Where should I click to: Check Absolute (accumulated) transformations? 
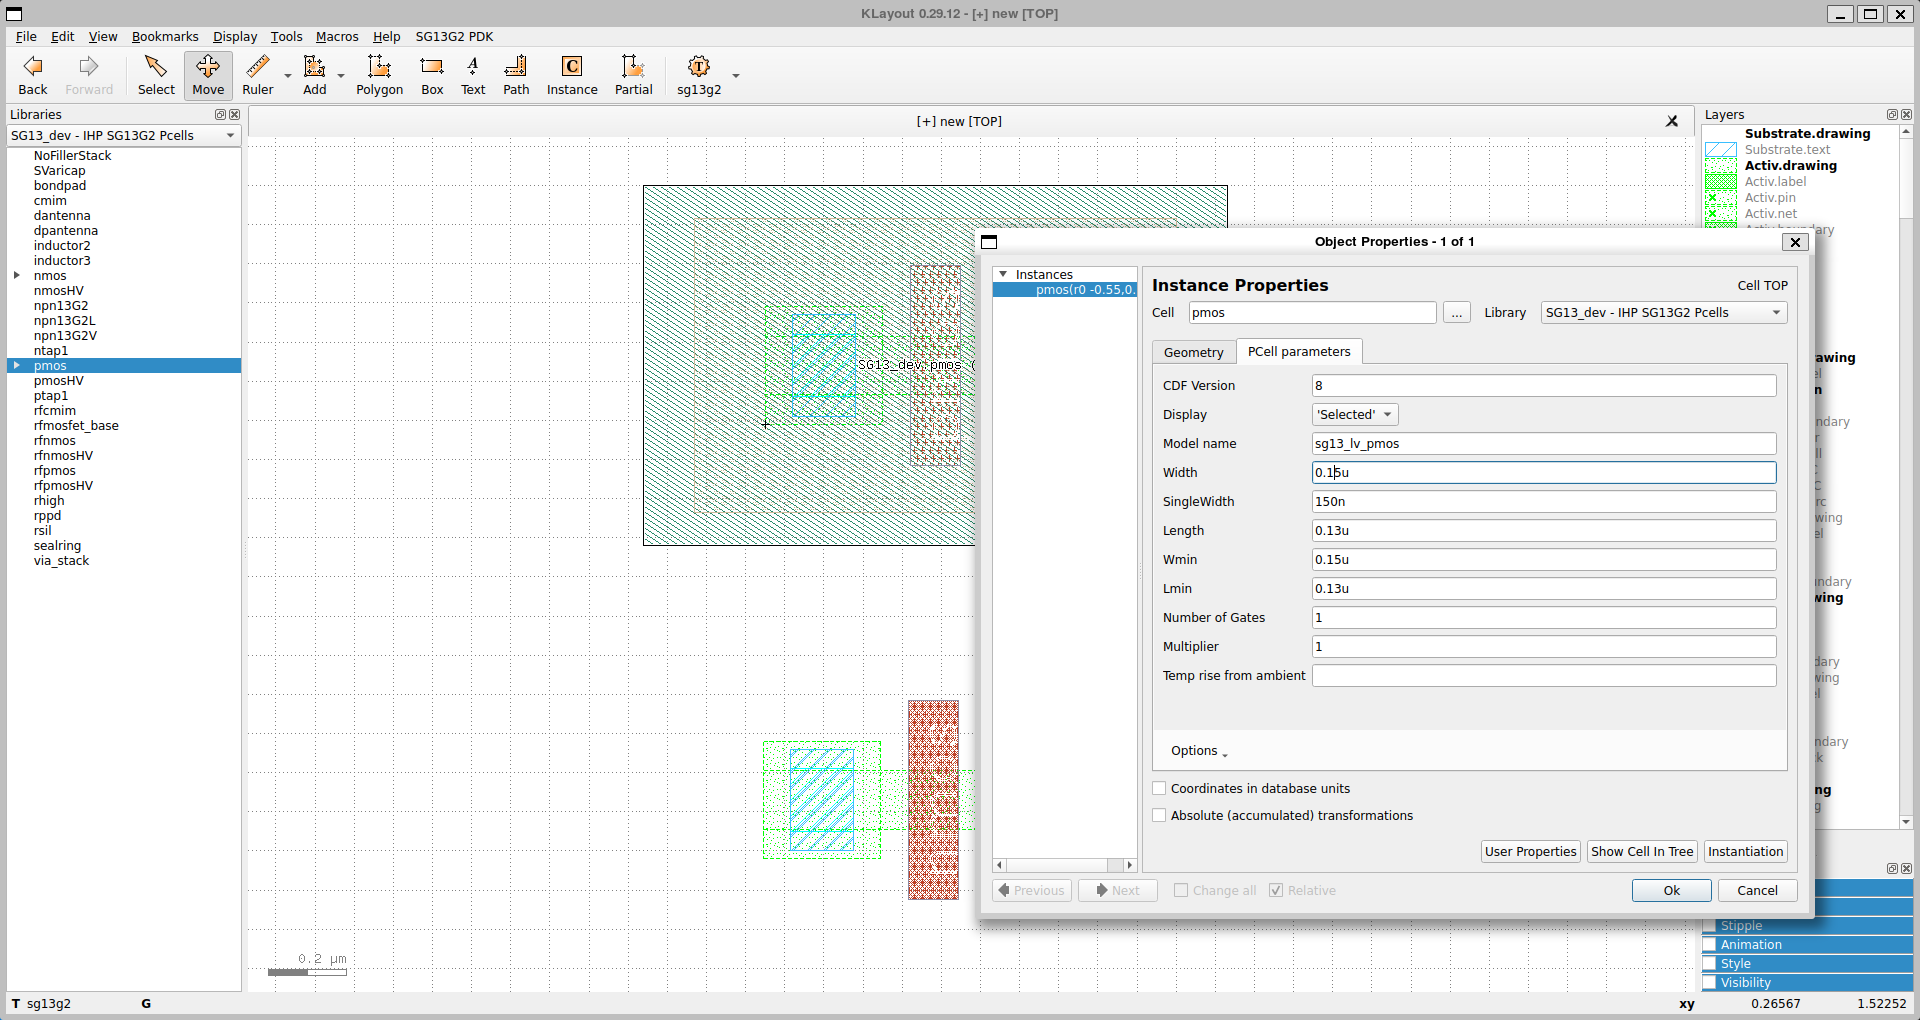1160,815
